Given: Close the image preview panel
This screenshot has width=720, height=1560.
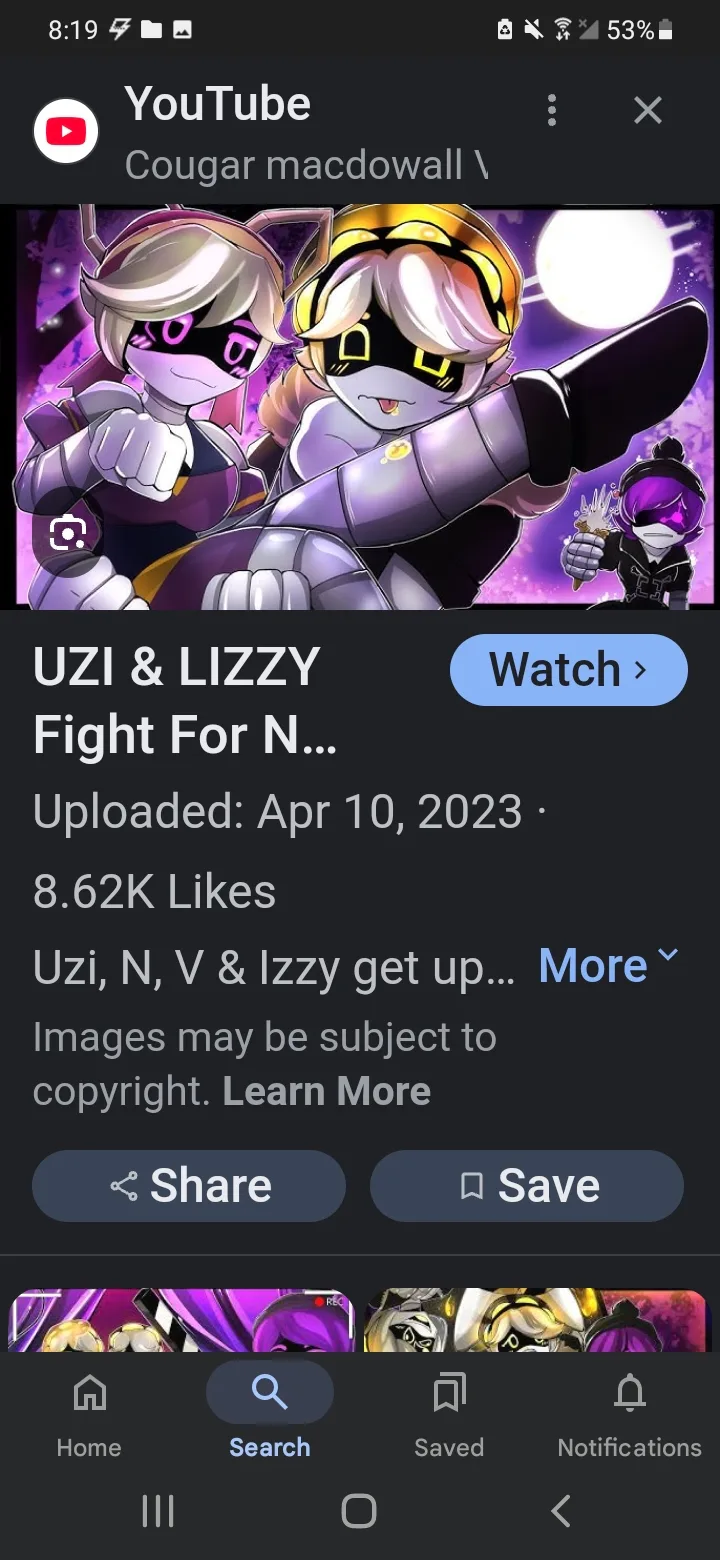Looking at the screenshot, I should point(648,110).
